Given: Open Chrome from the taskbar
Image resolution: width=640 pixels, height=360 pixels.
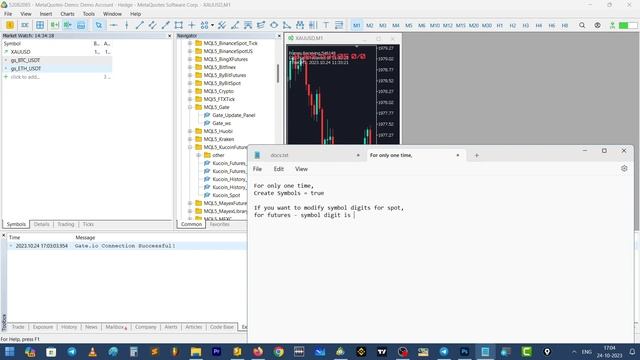Looking at the screenshot, I should [x=279, y=351].
